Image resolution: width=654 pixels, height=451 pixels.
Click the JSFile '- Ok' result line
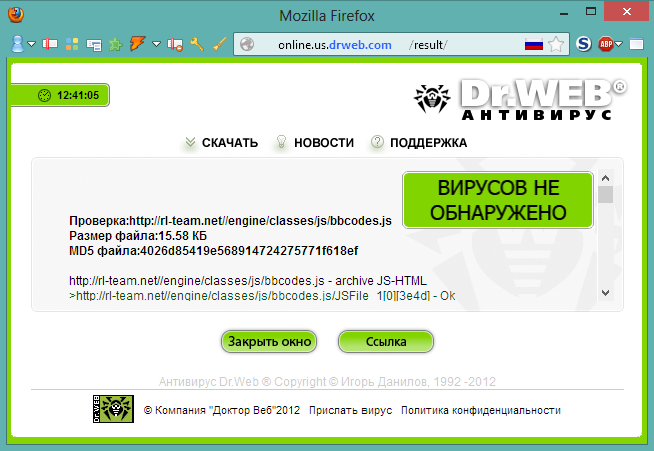[262, 296]
